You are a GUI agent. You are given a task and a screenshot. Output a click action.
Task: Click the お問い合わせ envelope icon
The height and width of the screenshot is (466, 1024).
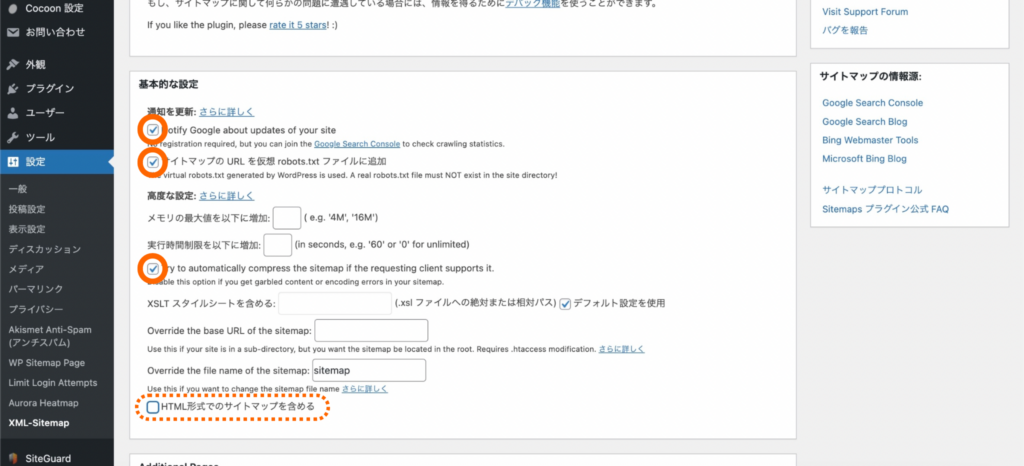[x=12, y=32]
